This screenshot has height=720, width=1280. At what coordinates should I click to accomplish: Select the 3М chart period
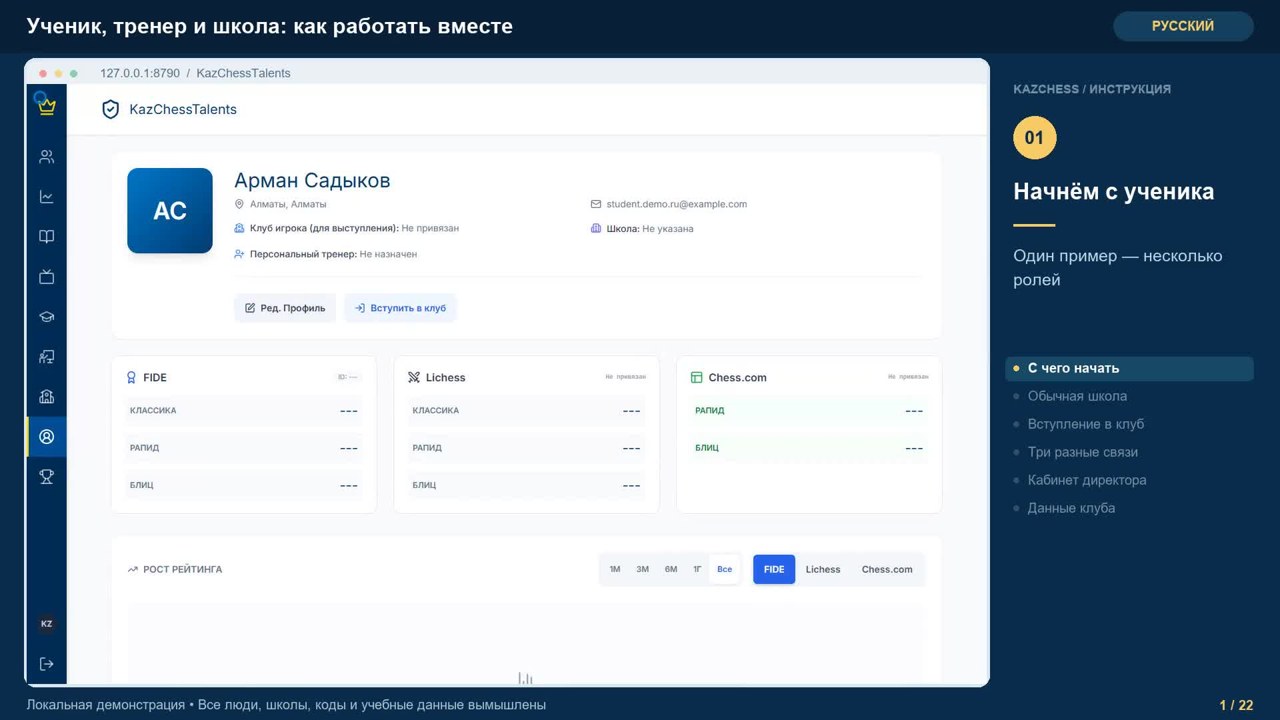[x=643, y=570]
